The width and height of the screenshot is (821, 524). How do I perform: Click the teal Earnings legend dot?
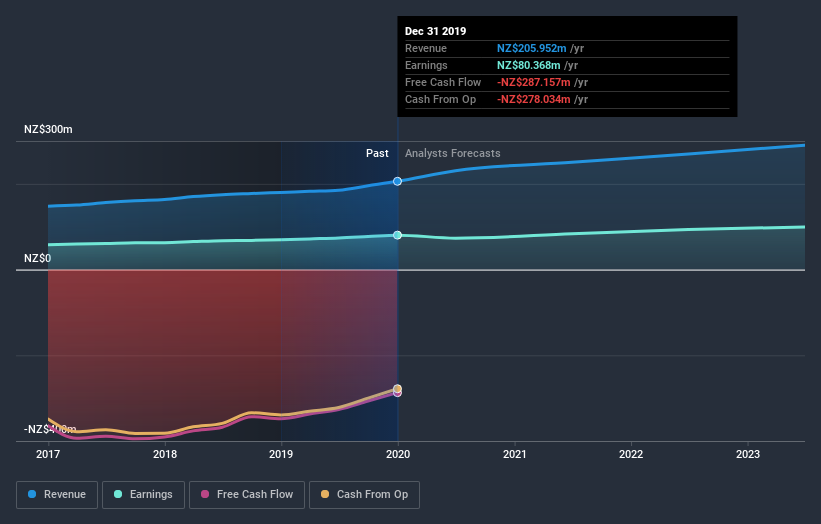pyautogui.click(x=118, y=494)
